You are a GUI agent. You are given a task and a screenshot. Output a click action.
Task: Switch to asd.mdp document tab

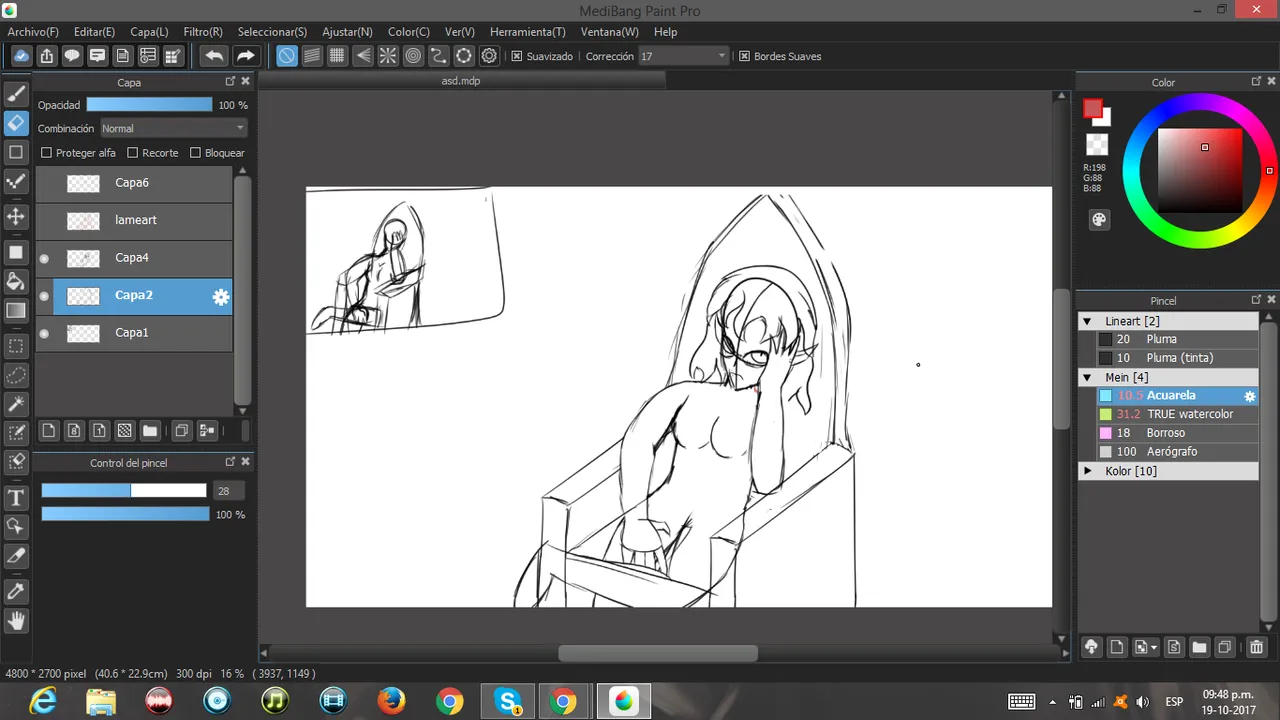(x=461, y=80)
